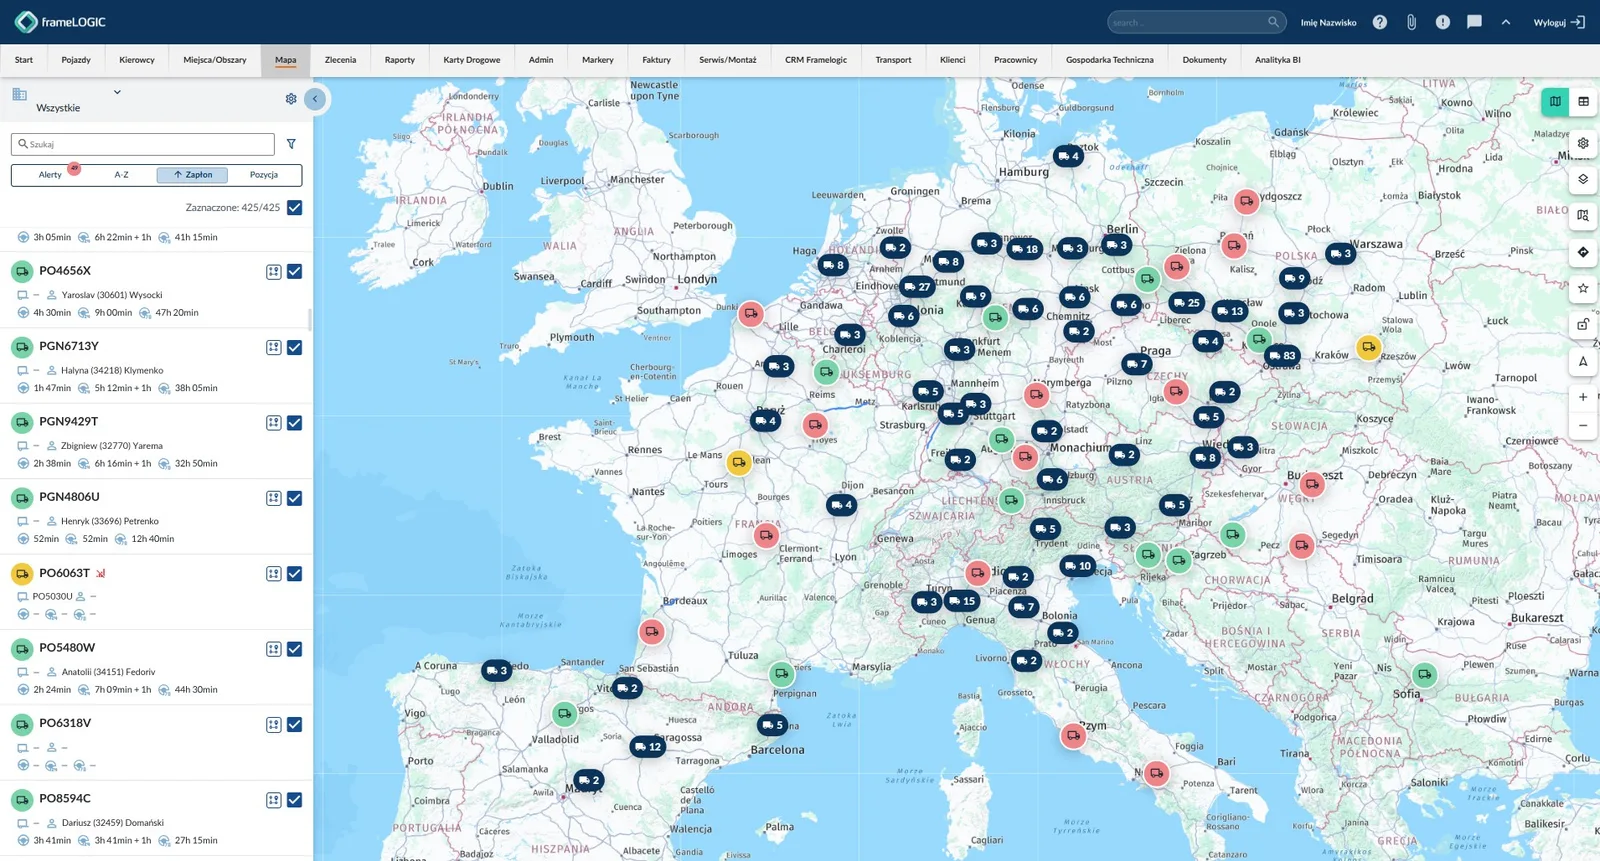The image size is (1600, 861).
Task: Open the Analityka BI menu
Action: (1278, 60)
